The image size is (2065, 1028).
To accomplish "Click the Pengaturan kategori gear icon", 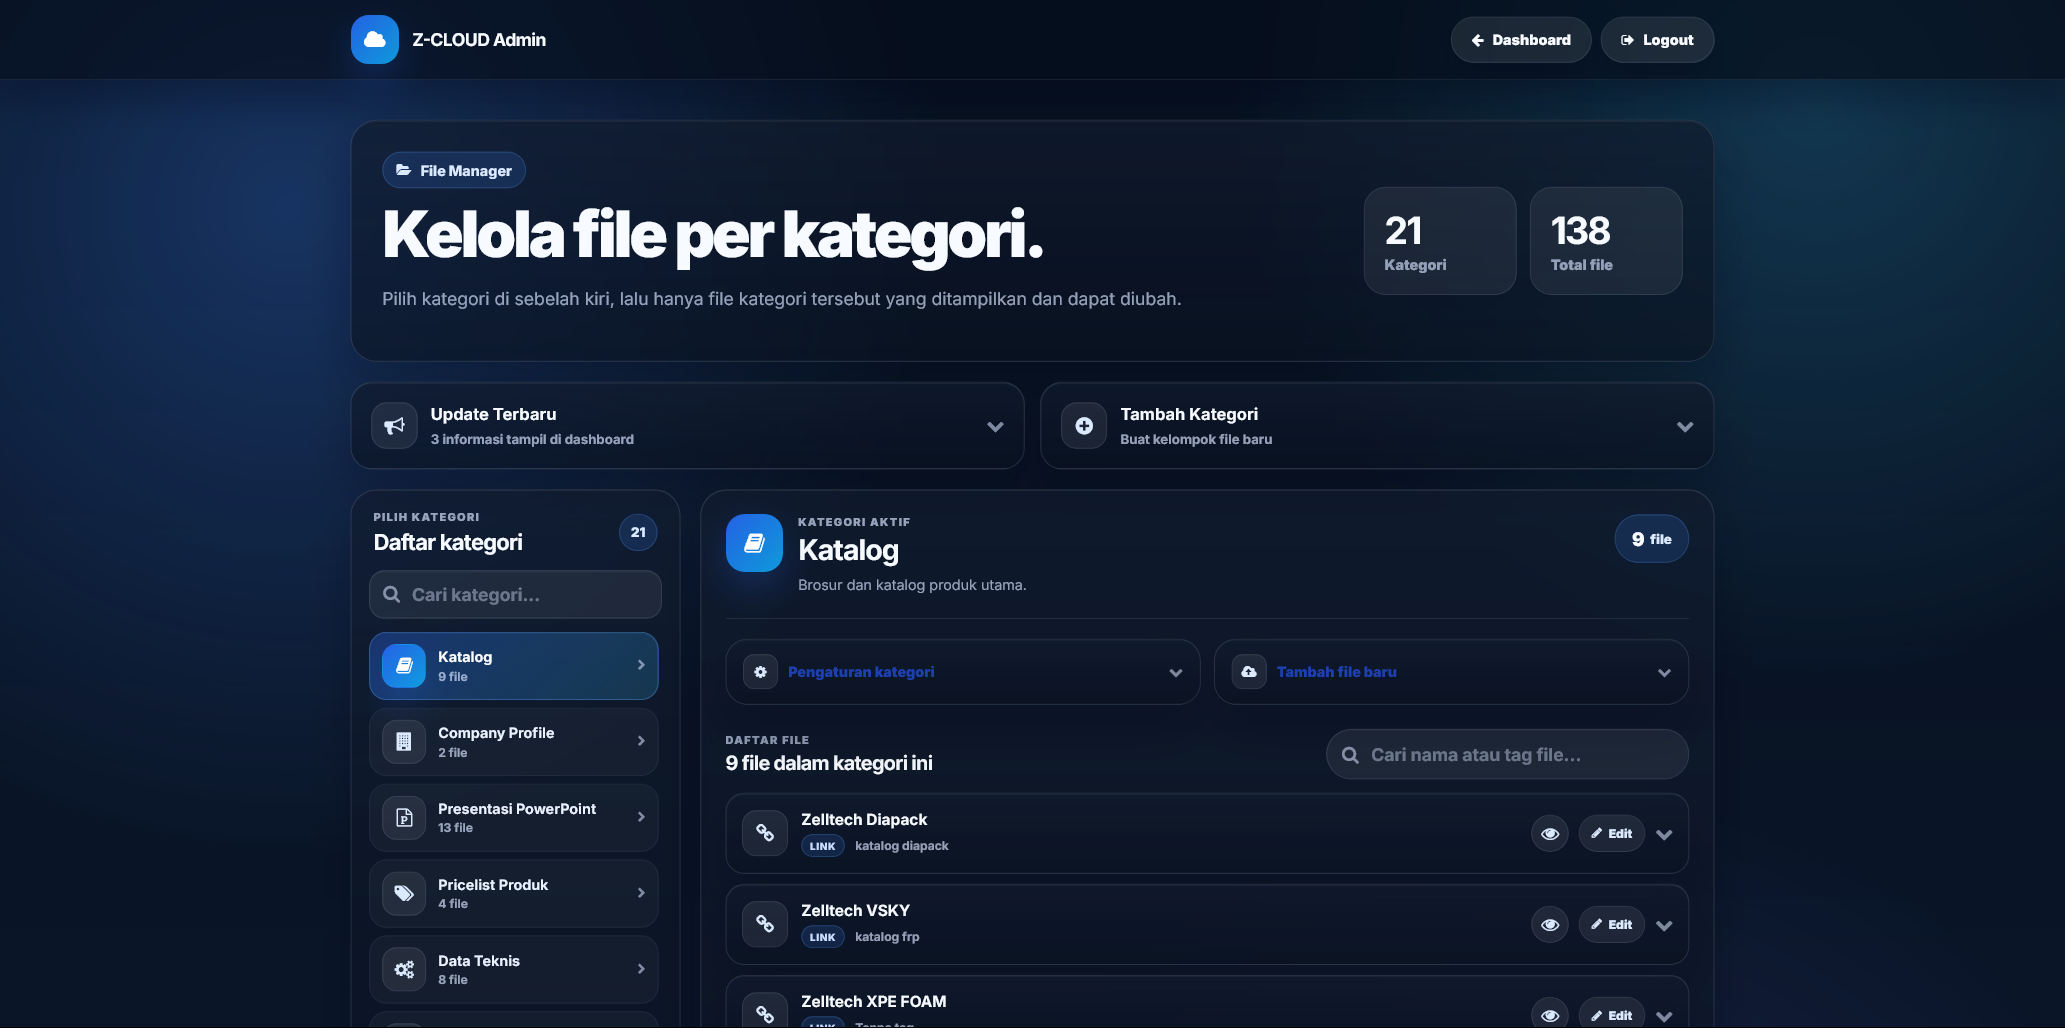I will [760, 672].
